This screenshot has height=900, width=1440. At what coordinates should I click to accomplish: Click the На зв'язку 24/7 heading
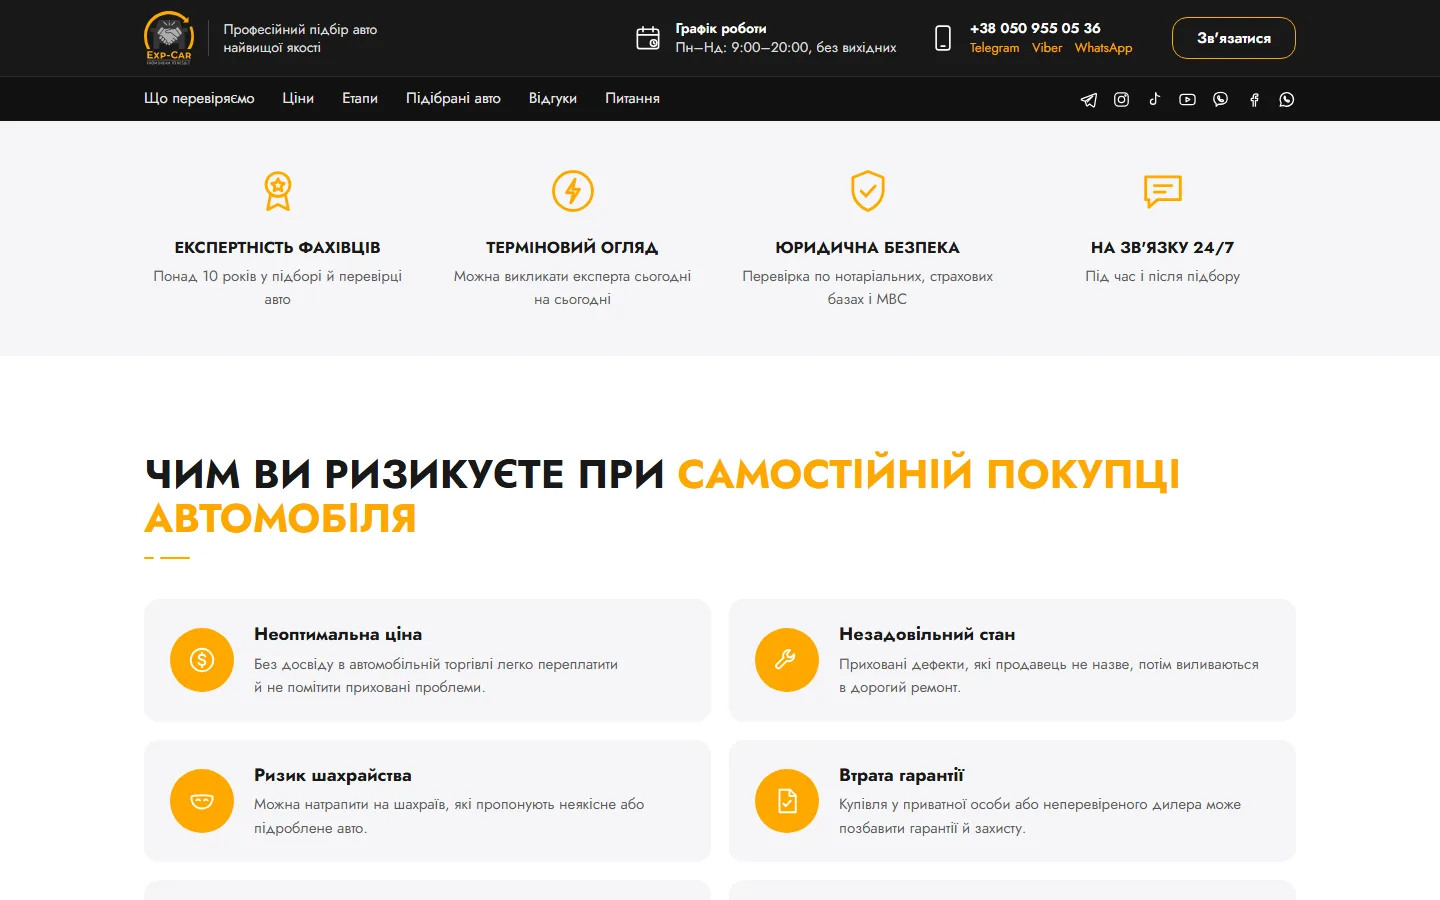1162,247
